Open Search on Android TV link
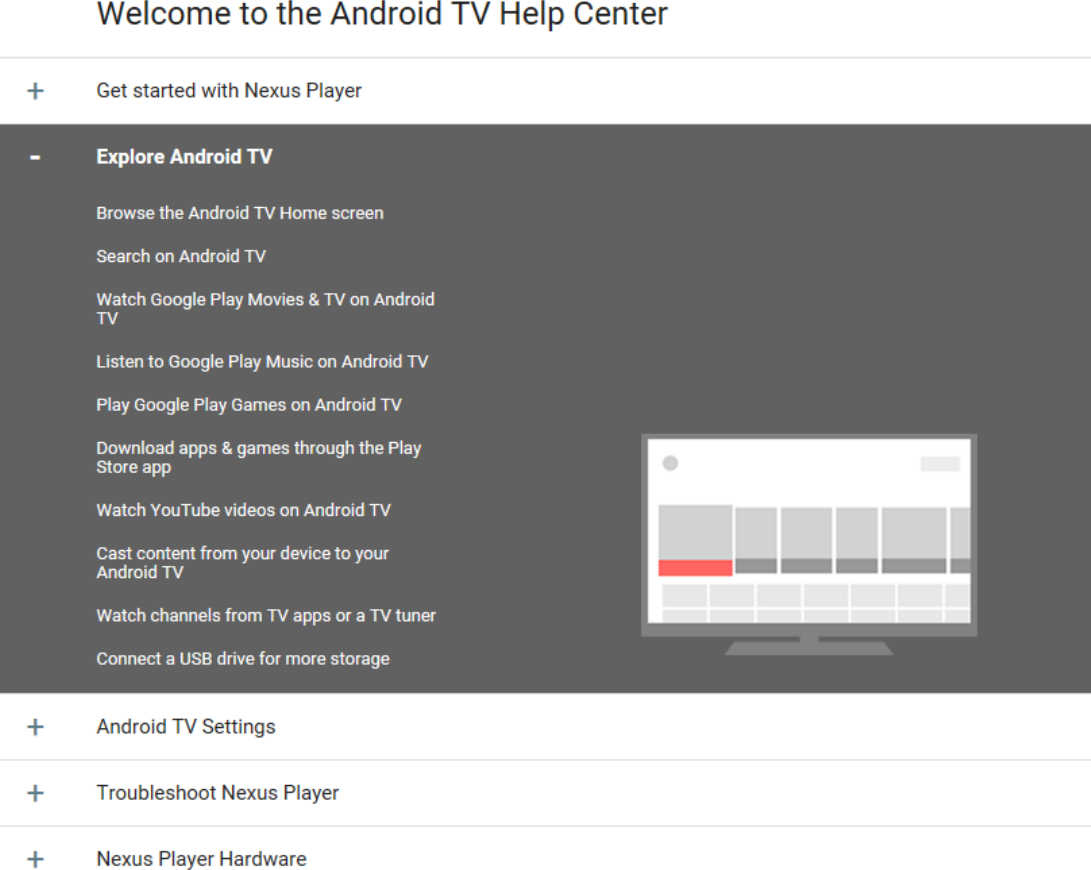The height and width of the screenshot is (870, 1091). (181, 256)
